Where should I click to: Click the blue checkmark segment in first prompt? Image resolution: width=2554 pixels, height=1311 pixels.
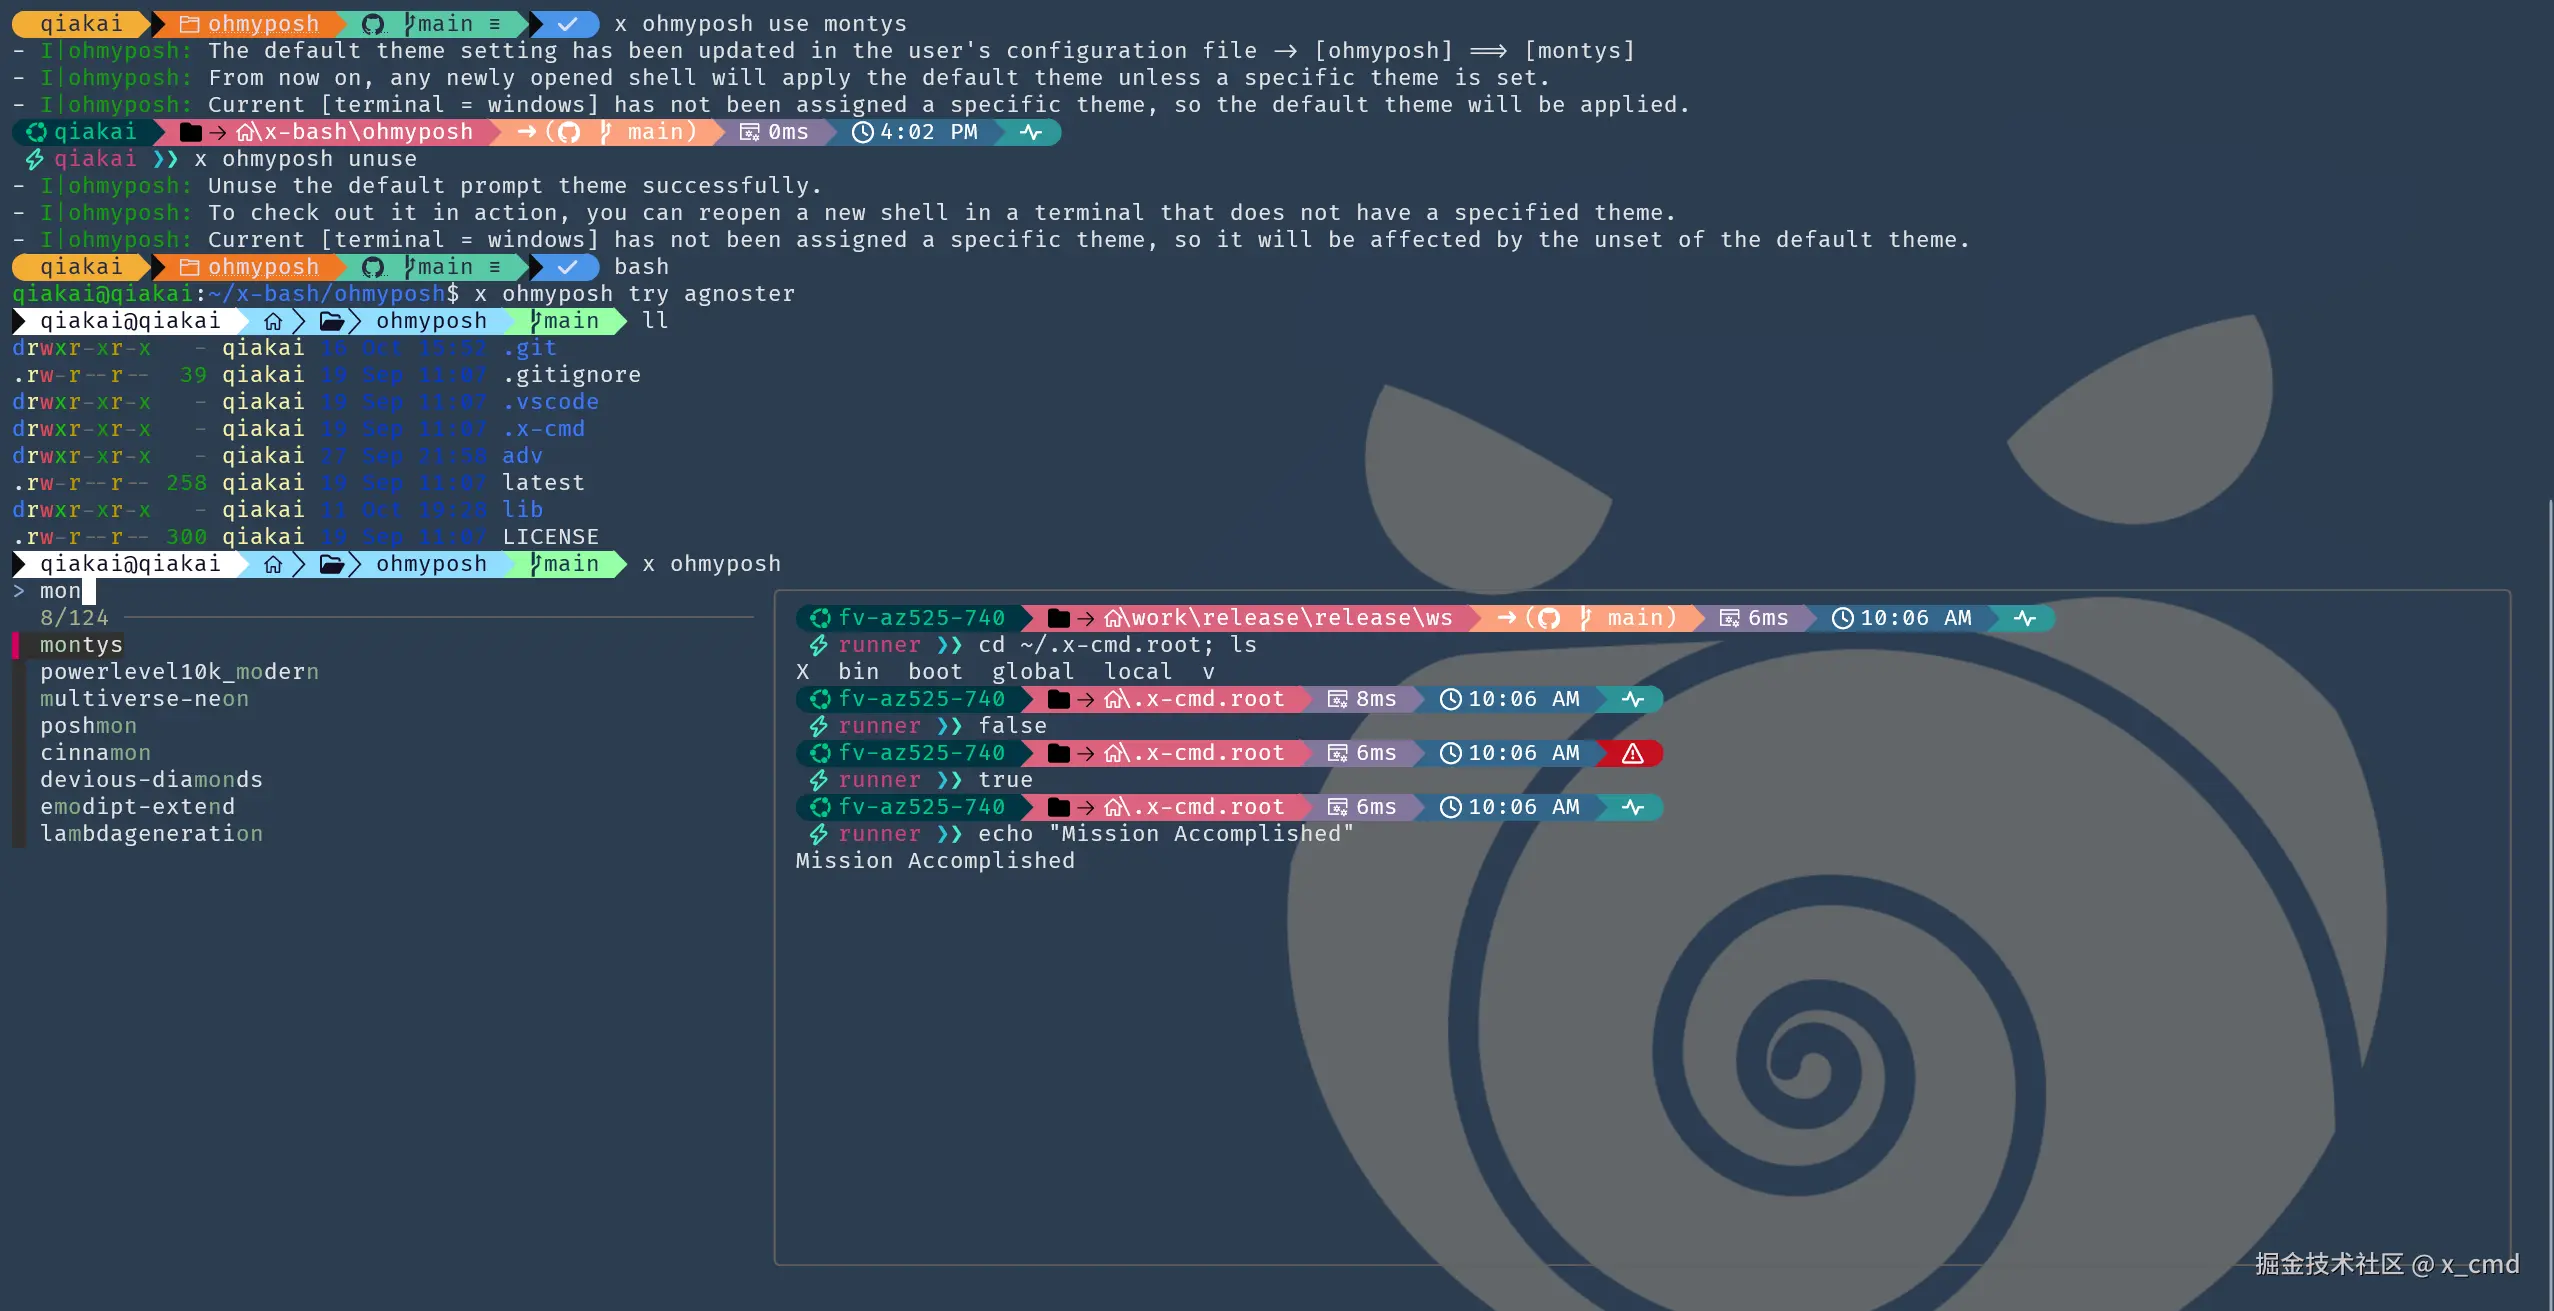(x=567, y=24)
